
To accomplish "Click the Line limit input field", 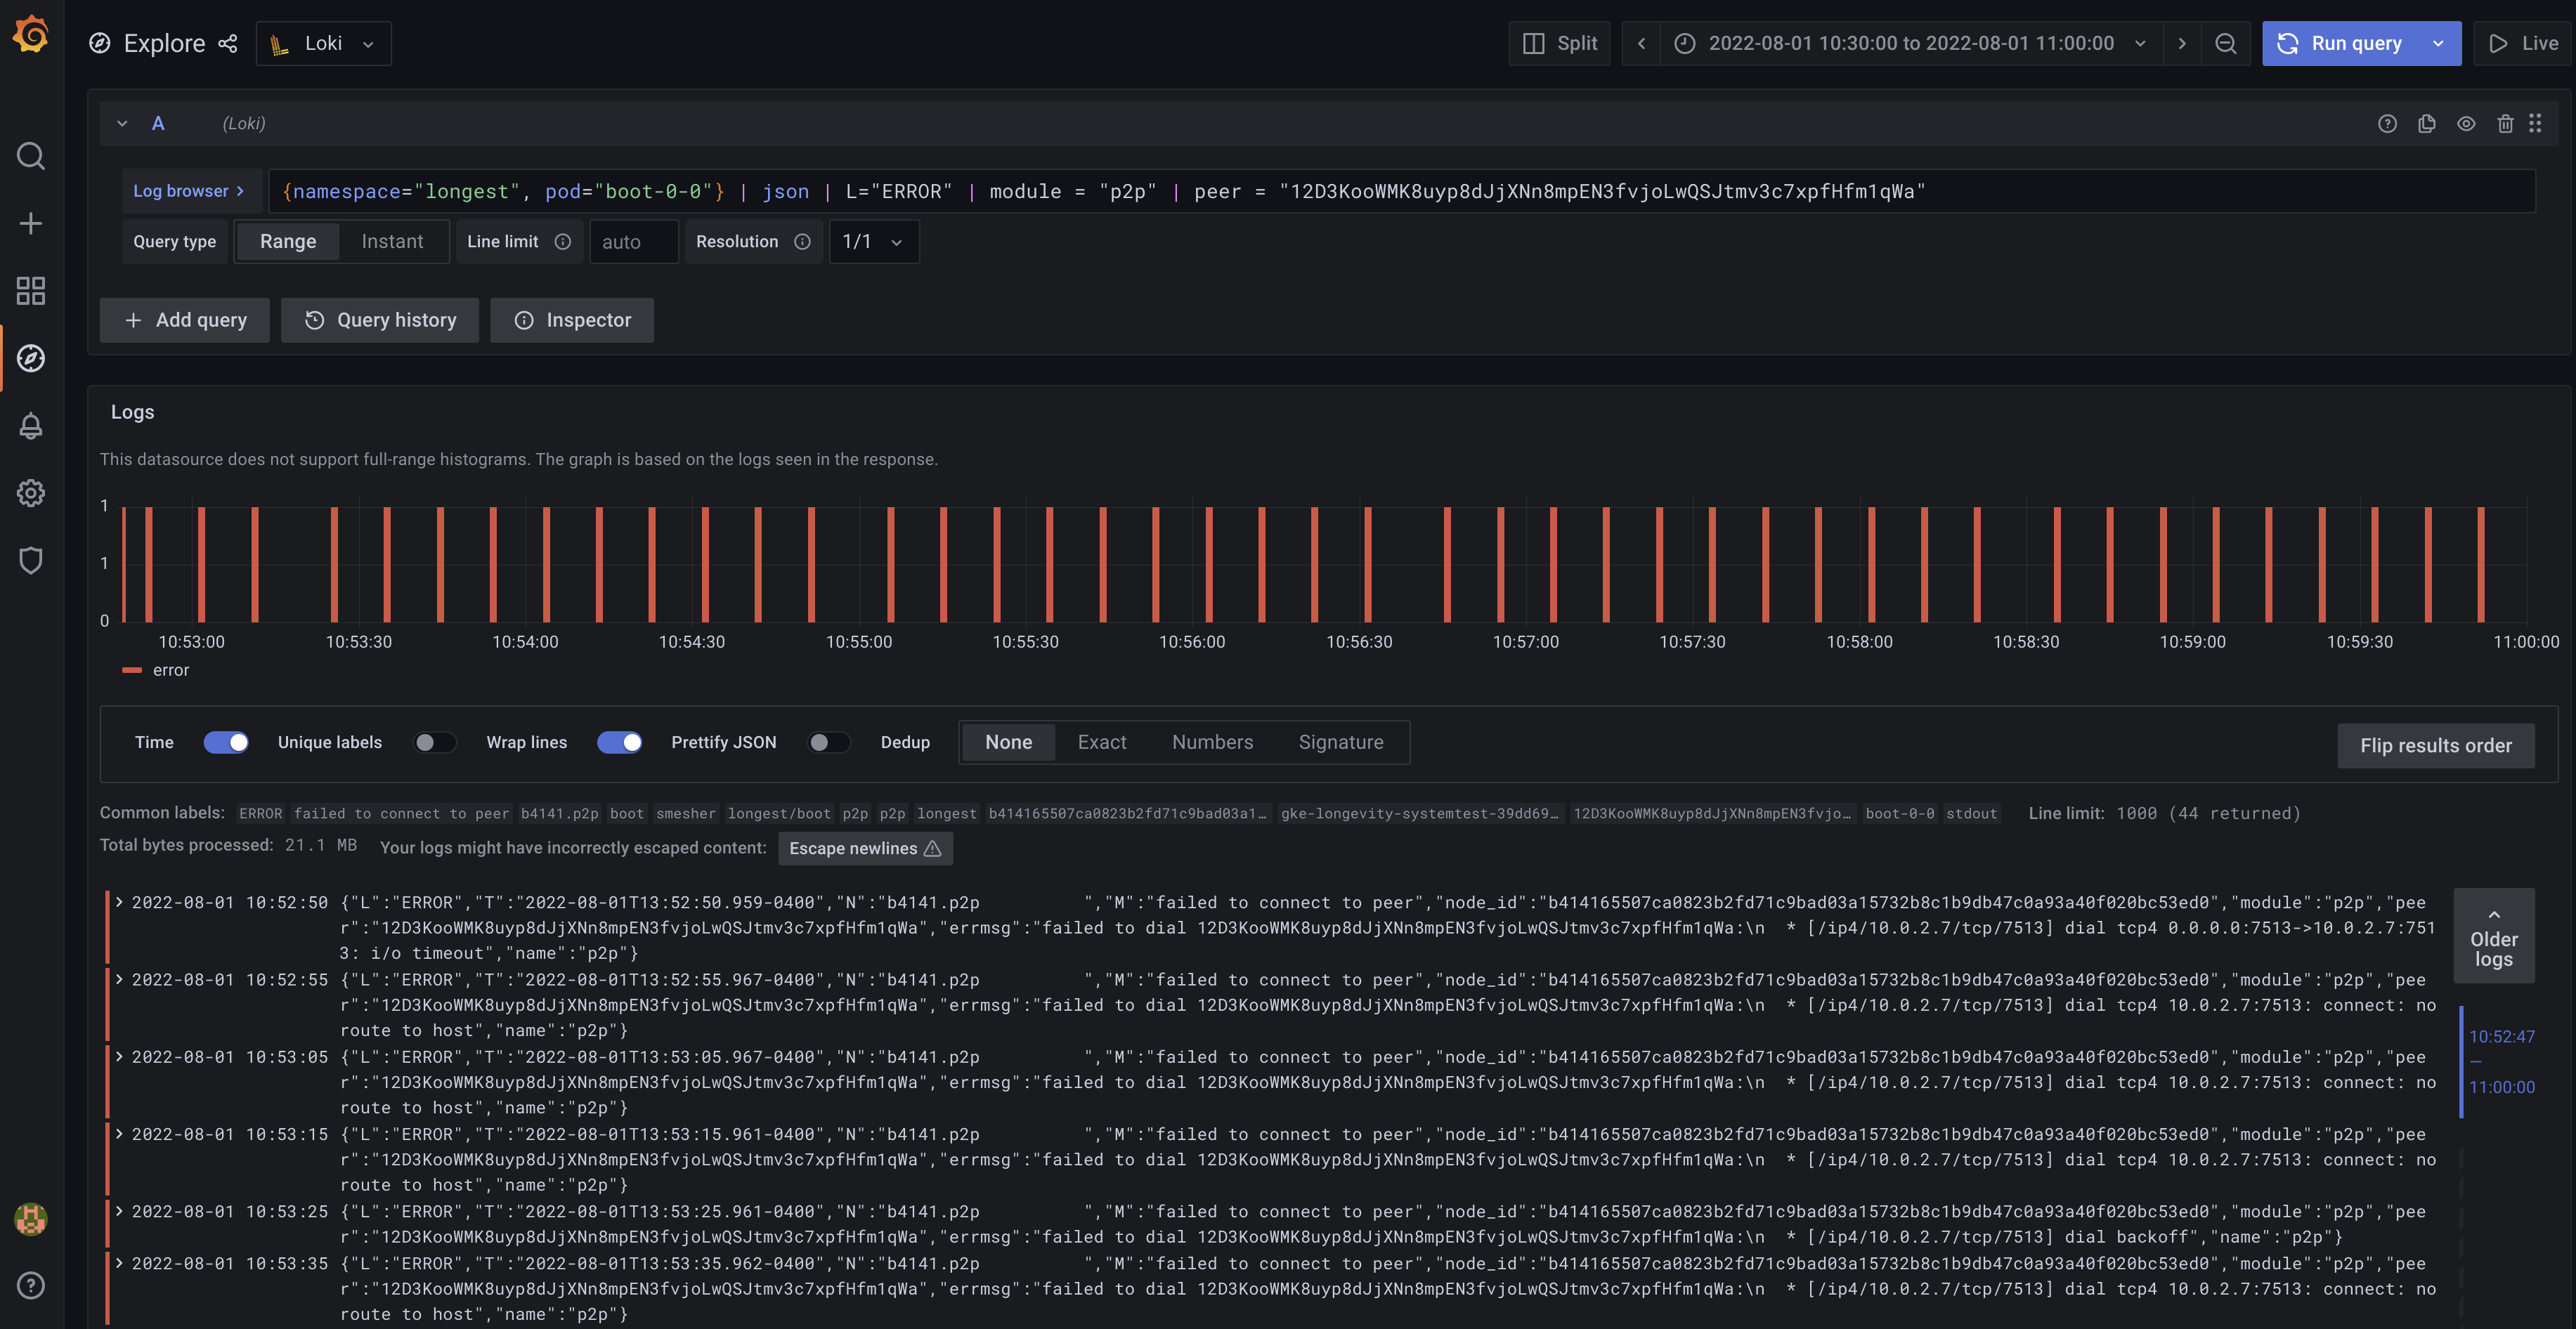I will (633, 242).
